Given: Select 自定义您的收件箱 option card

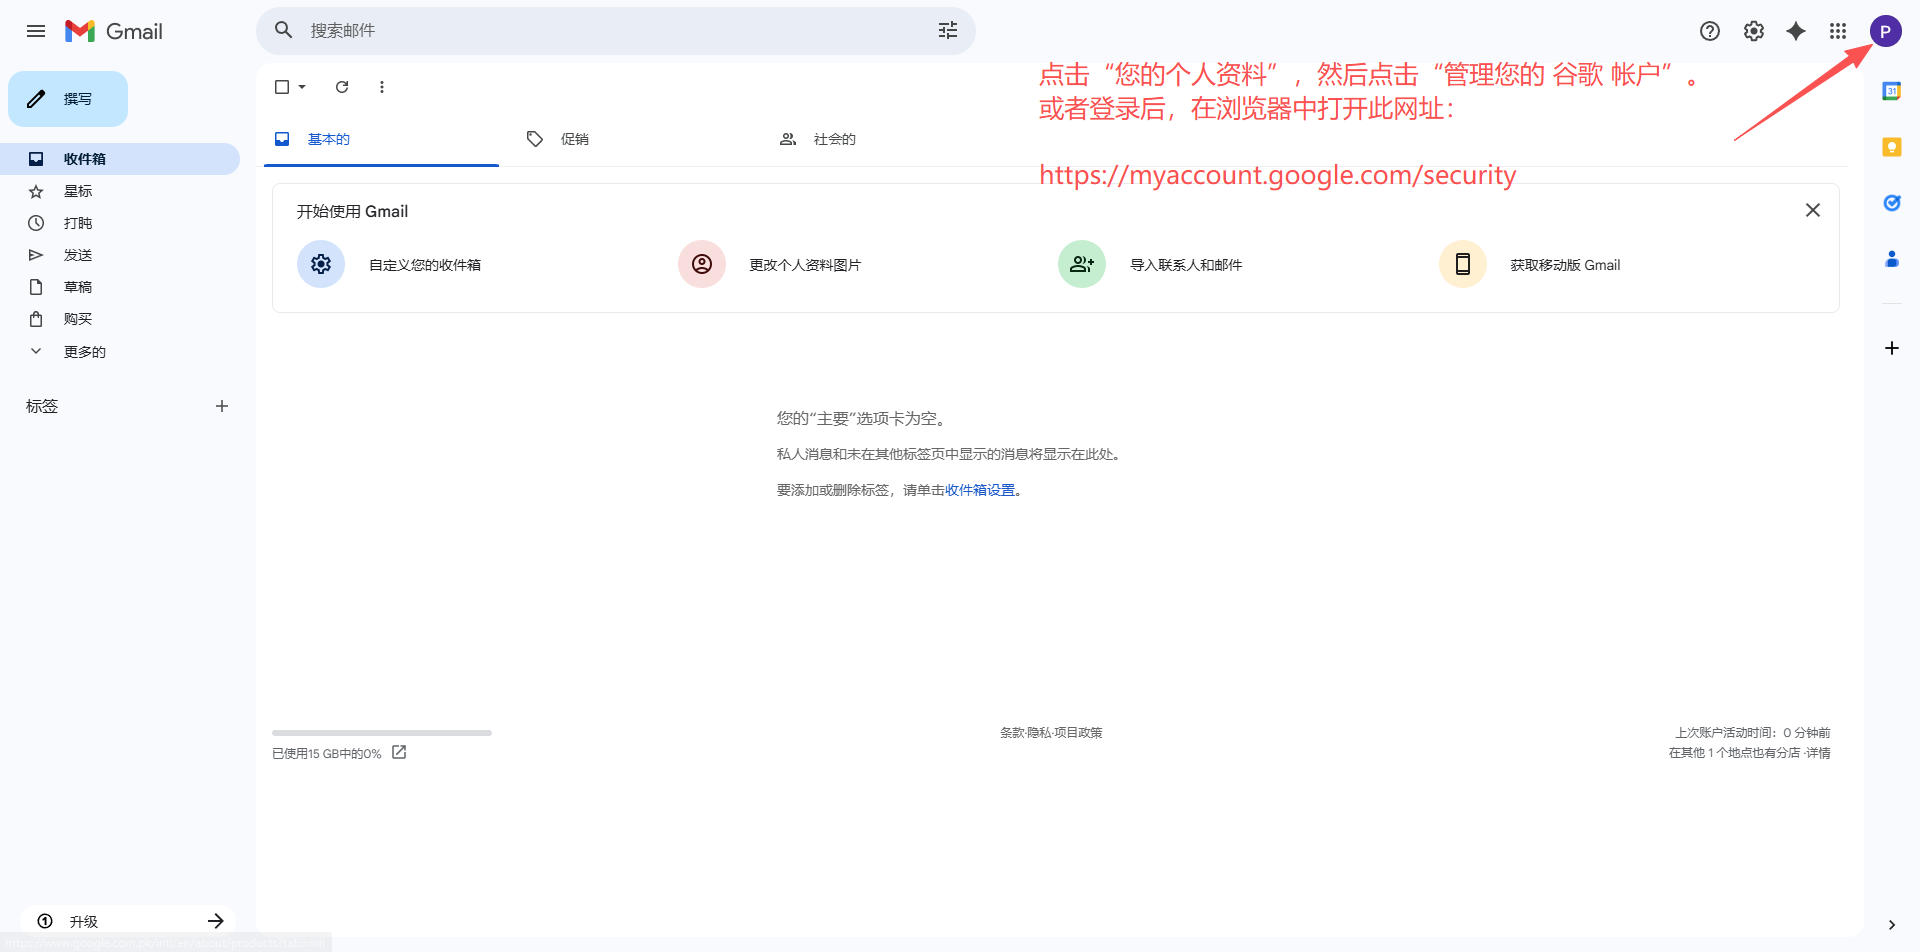Looking at the screenshot, I should click(x=425, y=264).
